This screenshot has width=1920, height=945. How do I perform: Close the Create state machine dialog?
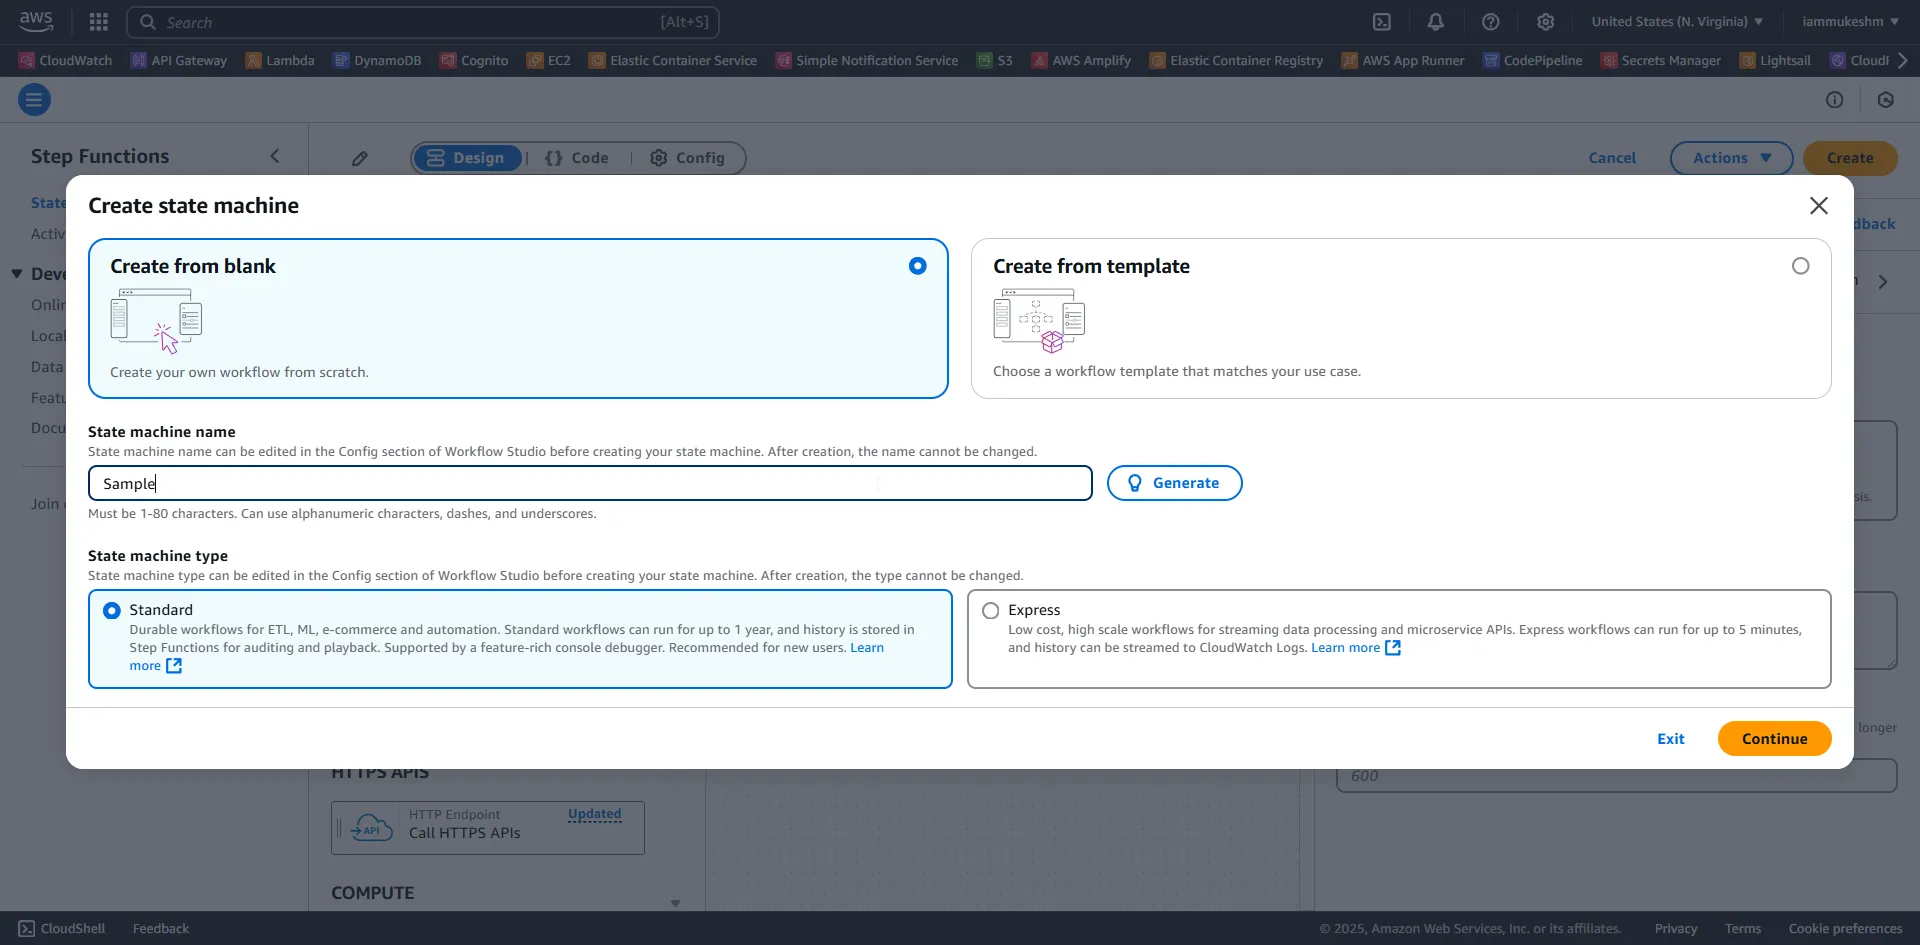coord(1818,206)
